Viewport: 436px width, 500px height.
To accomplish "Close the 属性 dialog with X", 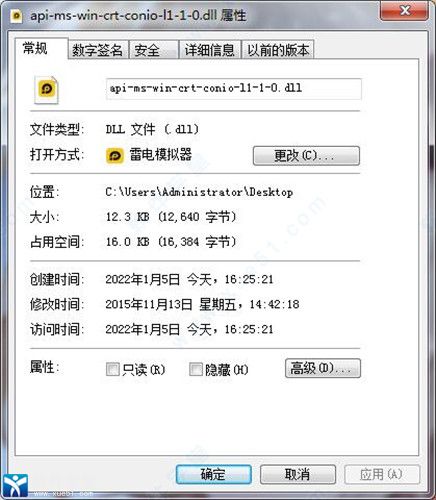I will [404, 11].
